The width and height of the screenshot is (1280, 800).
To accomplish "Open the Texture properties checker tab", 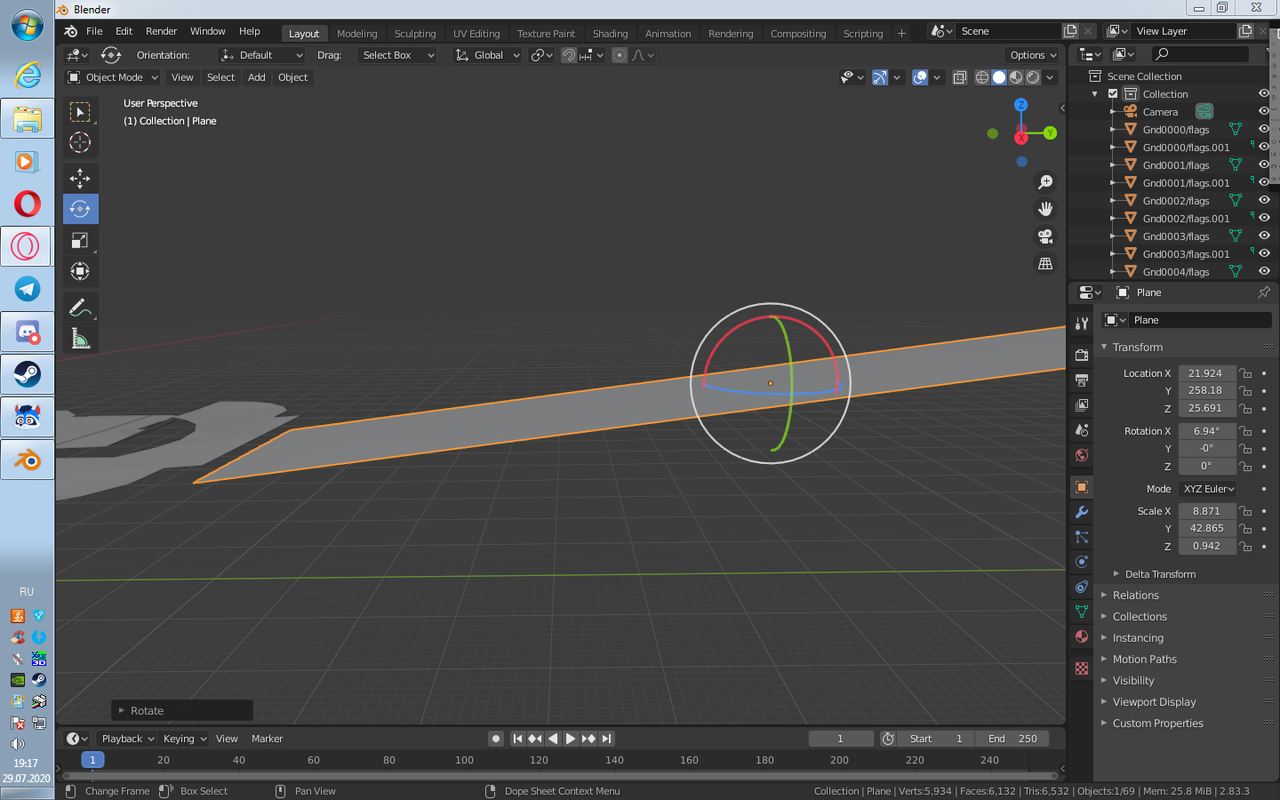I will (x=1081, y=668).
